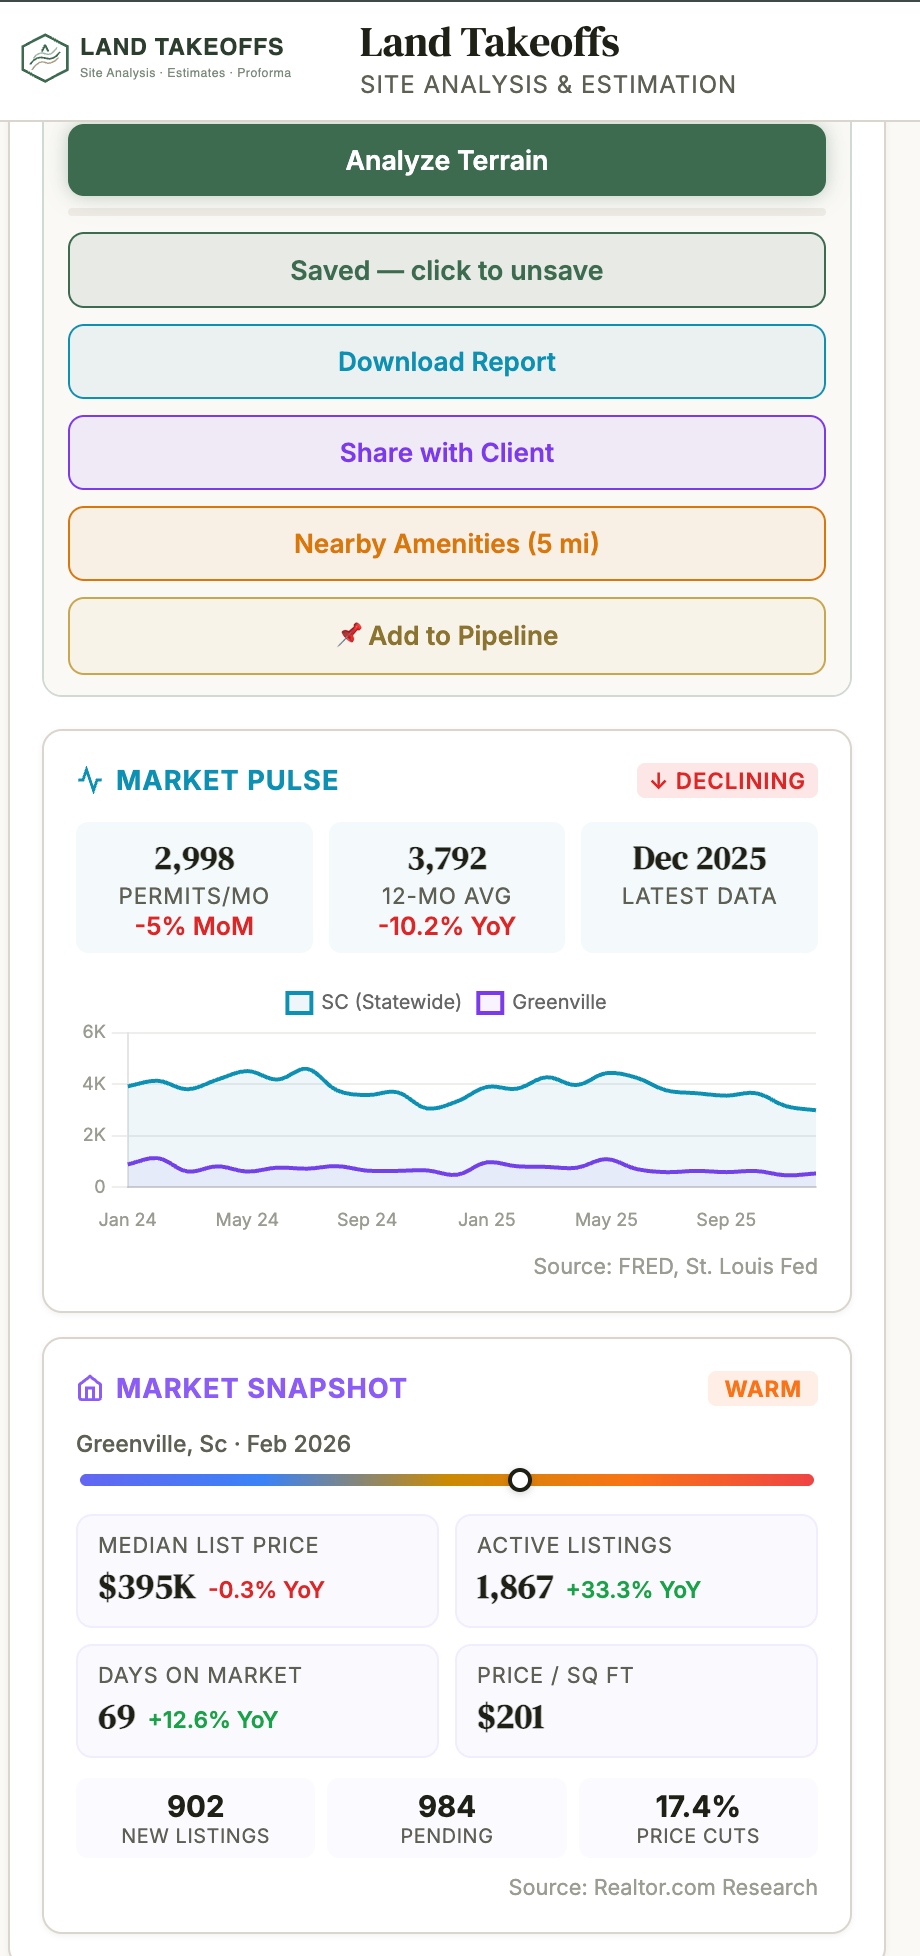
Task: Click the pulse waveform icon beside MARKET PULSE
Action: point(90,780)
